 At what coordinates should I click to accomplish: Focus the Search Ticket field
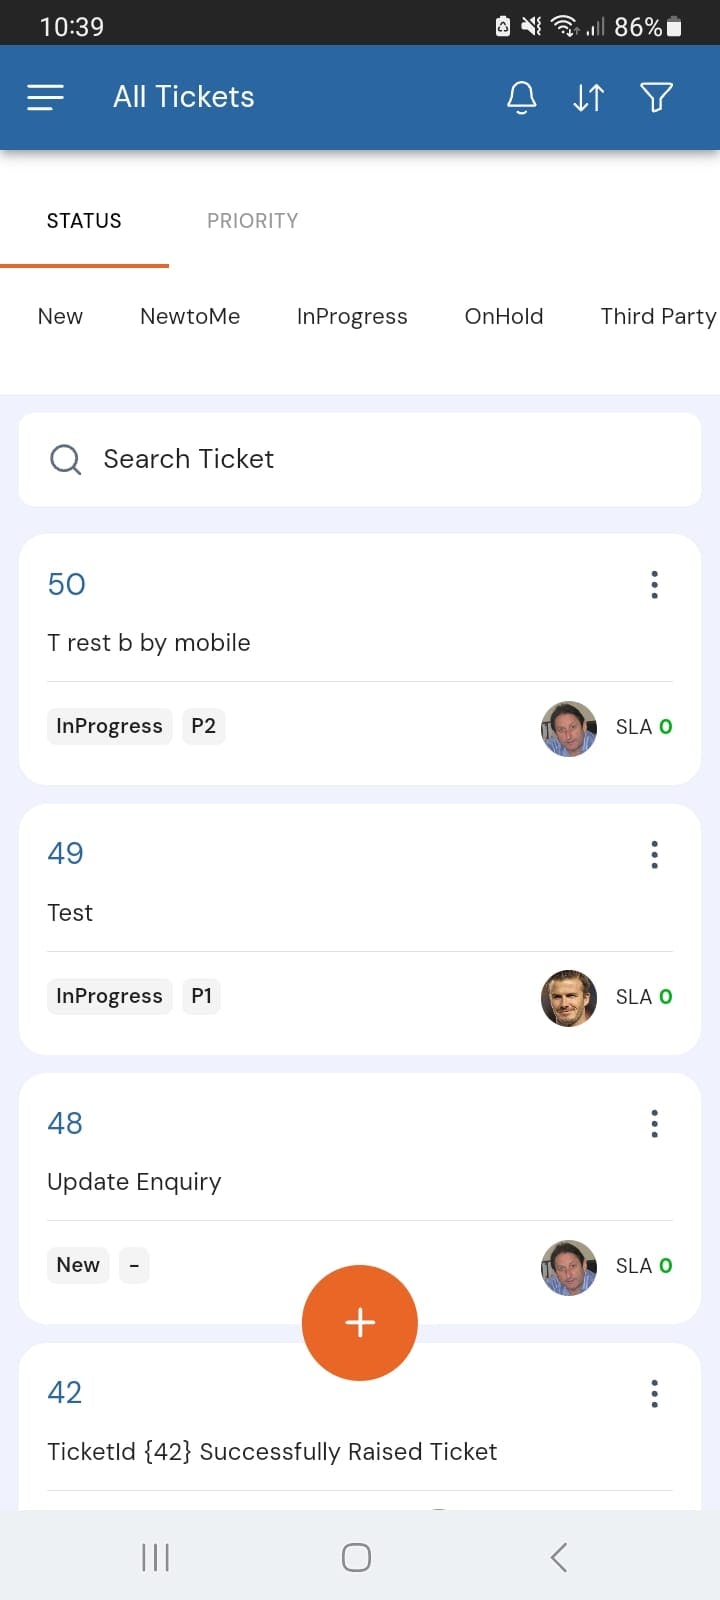(x=360, y=459)
